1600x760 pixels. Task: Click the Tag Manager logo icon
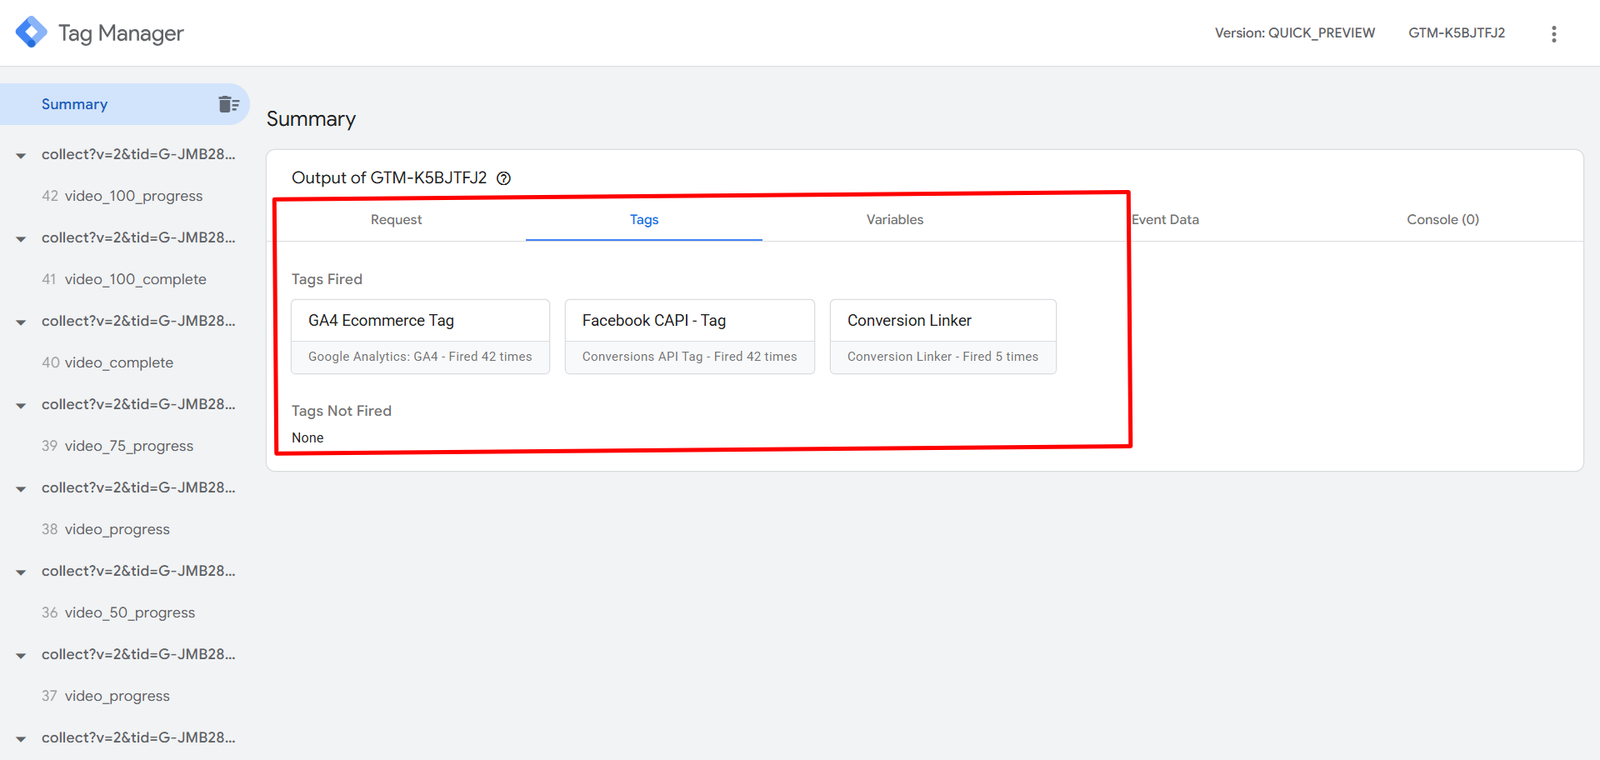click(x=31, y=32)
